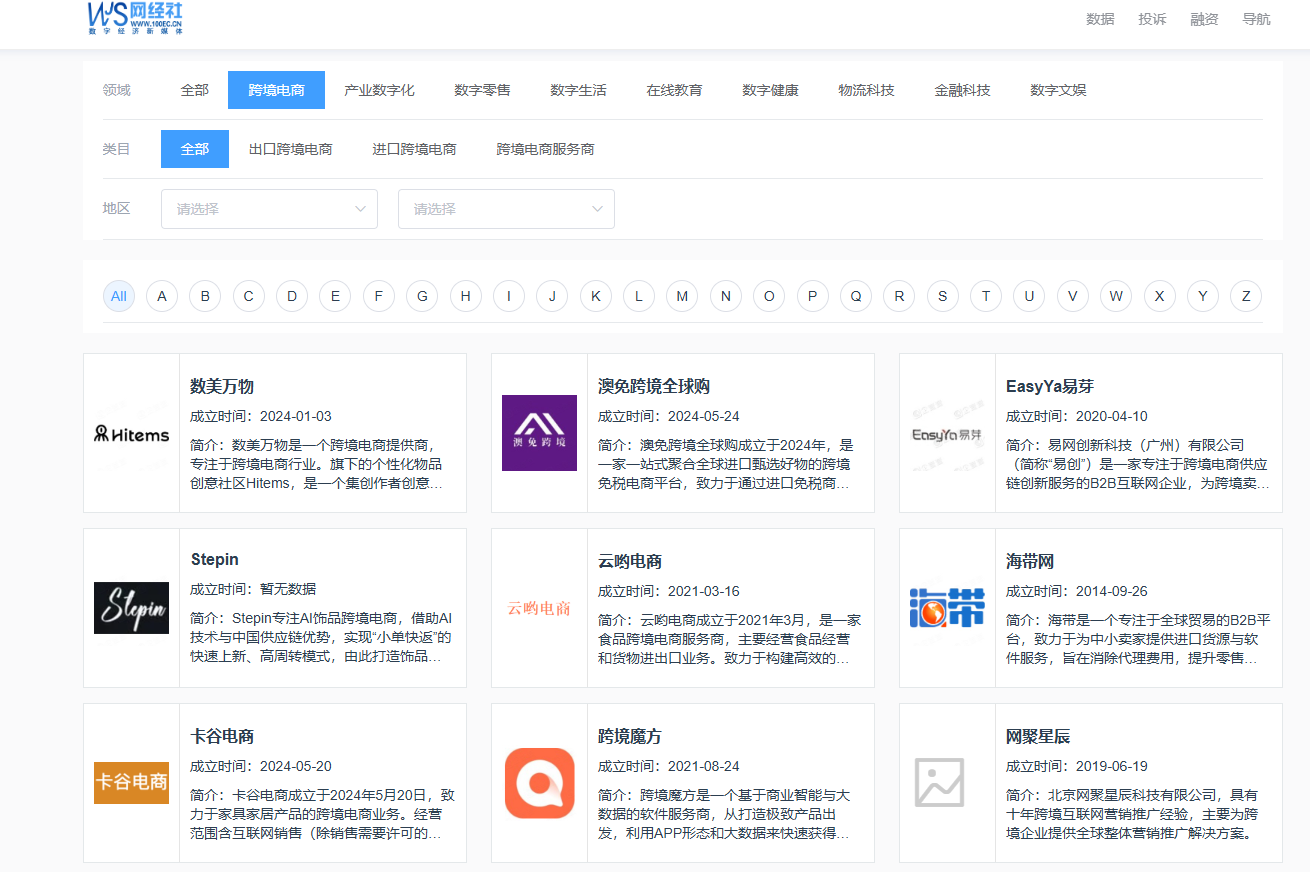Open the black Stepin logo
The width and height of the screenshot is (1310, 872).
132,608
